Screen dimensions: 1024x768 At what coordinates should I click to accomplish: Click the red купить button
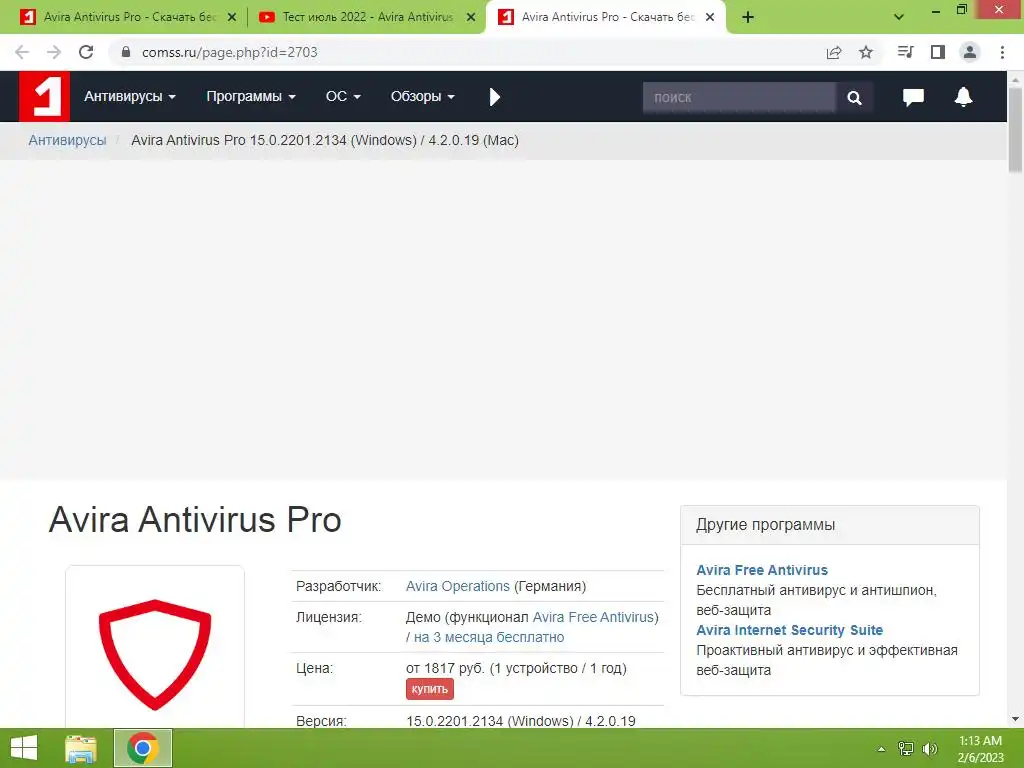pyautogui.click(x=429, y=689)
